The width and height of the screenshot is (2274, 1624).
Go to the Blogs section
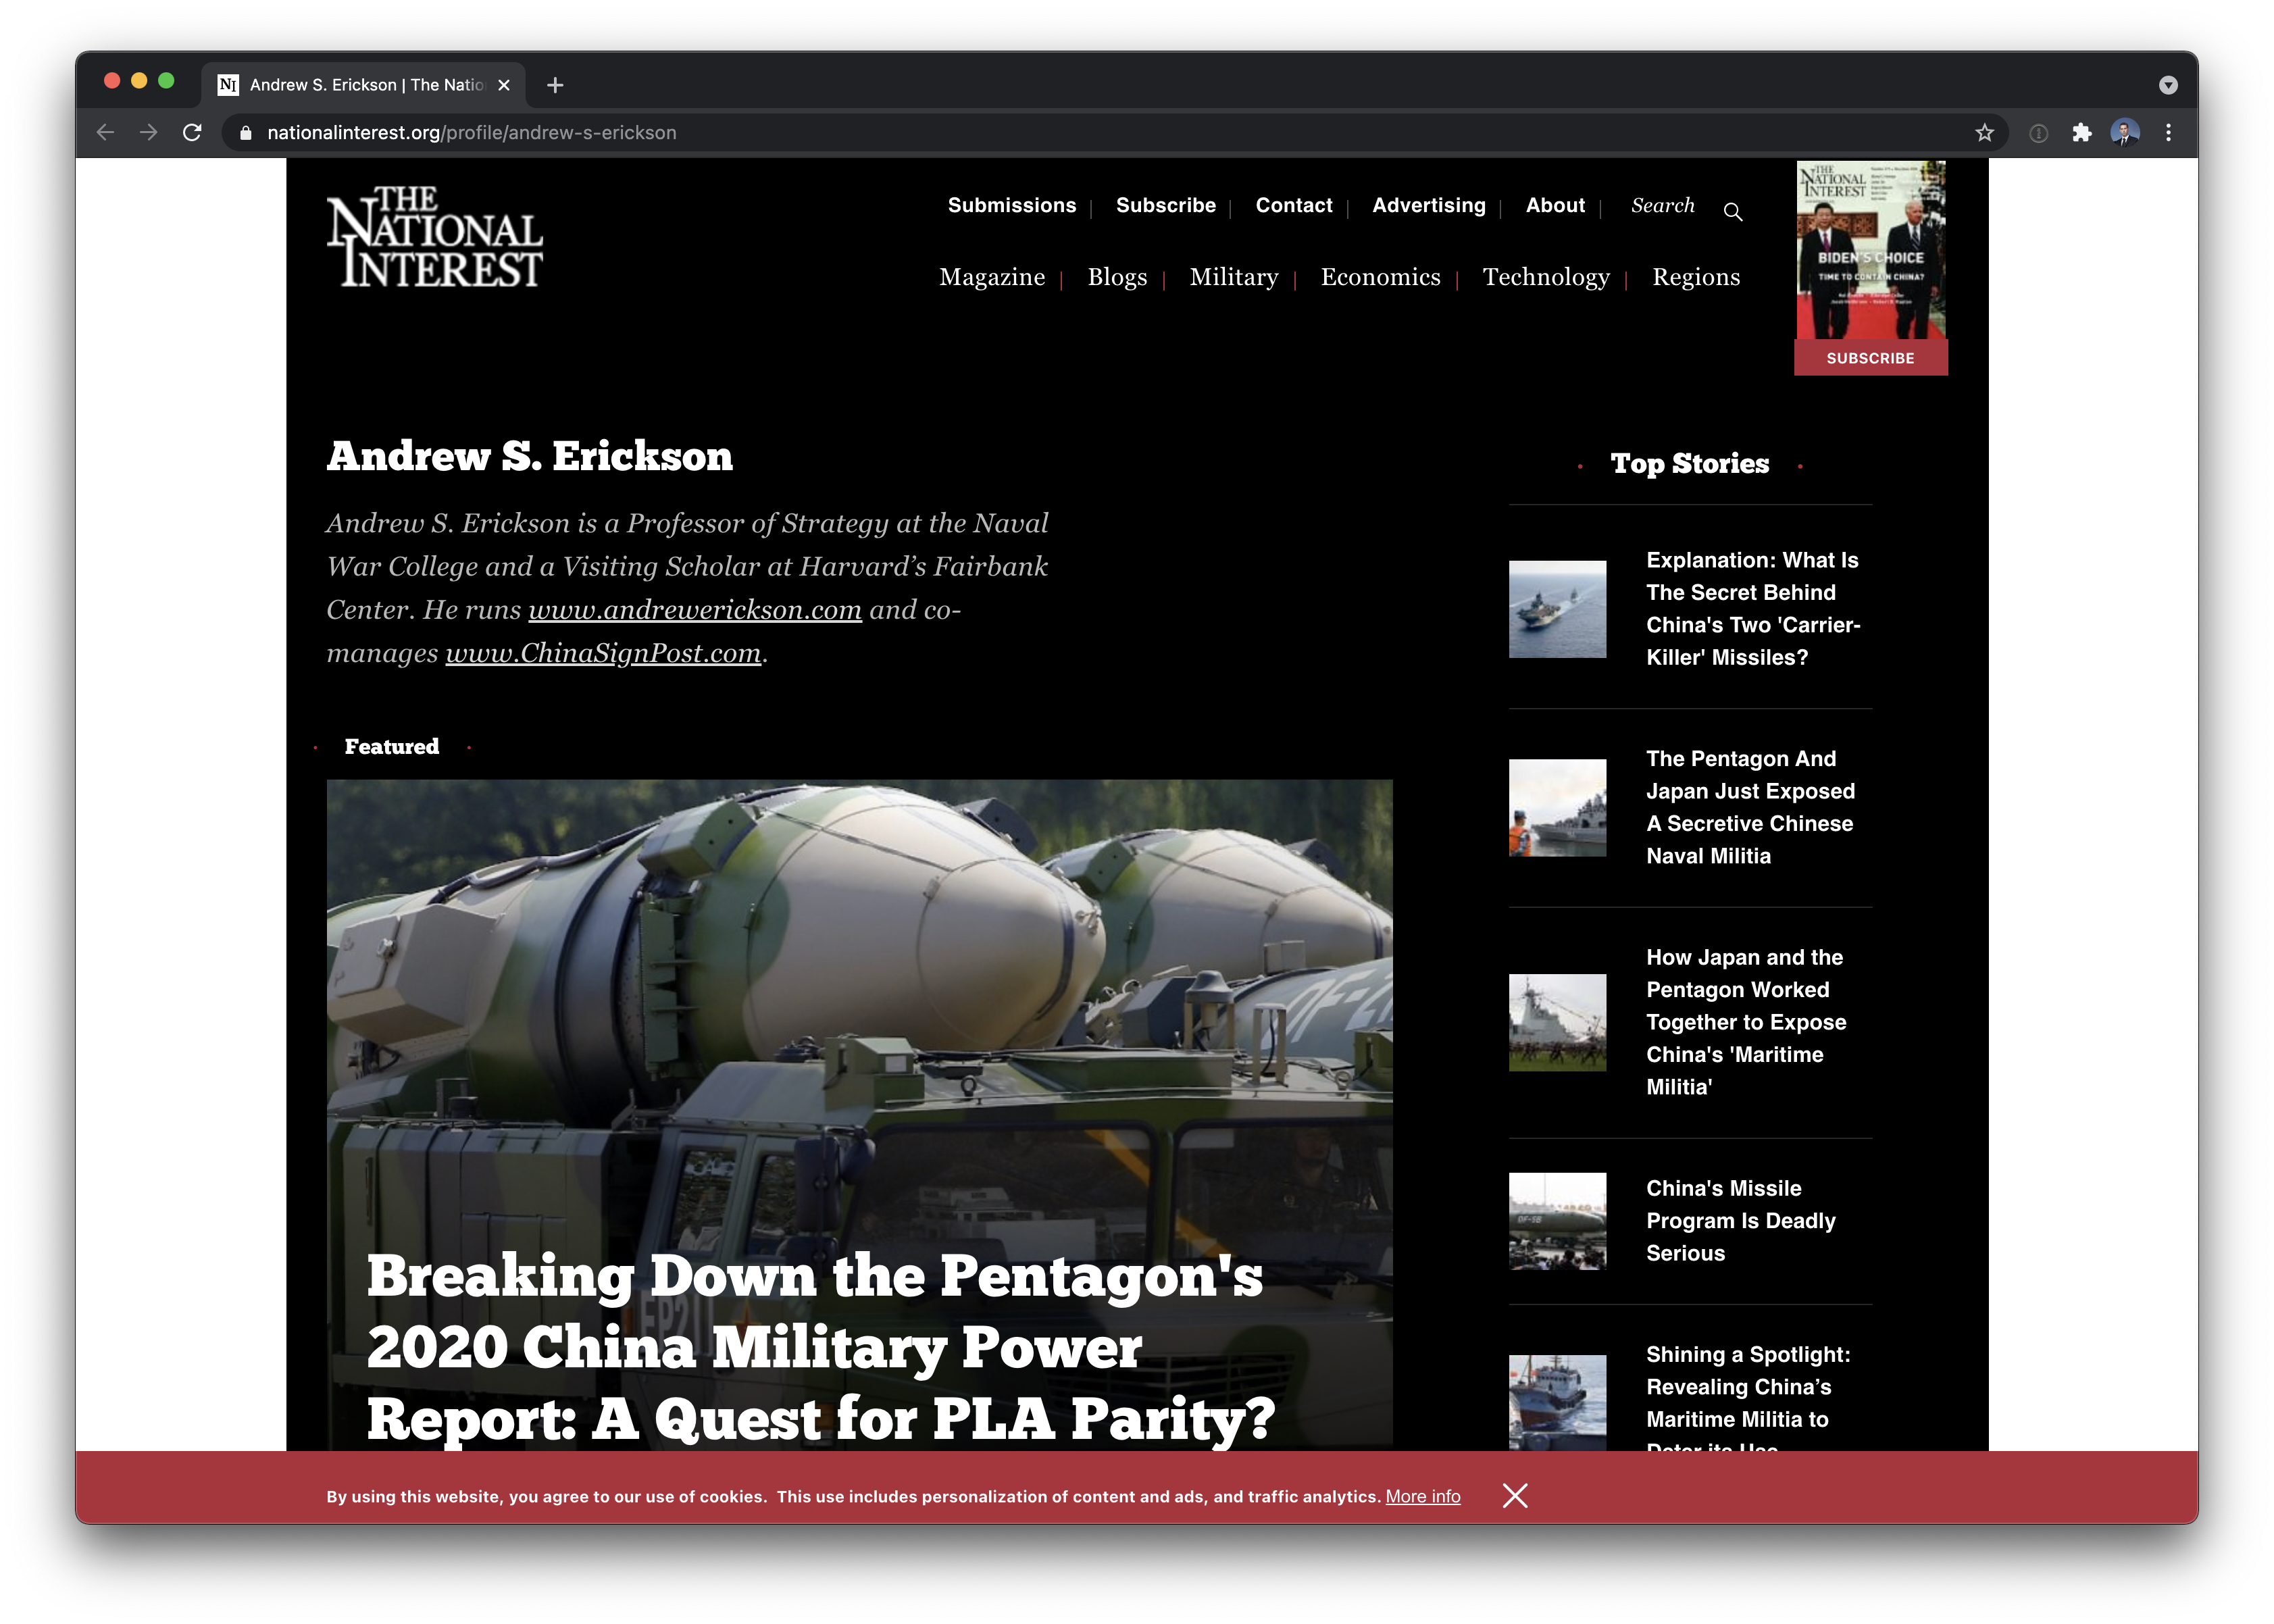tap(1117, 277)
